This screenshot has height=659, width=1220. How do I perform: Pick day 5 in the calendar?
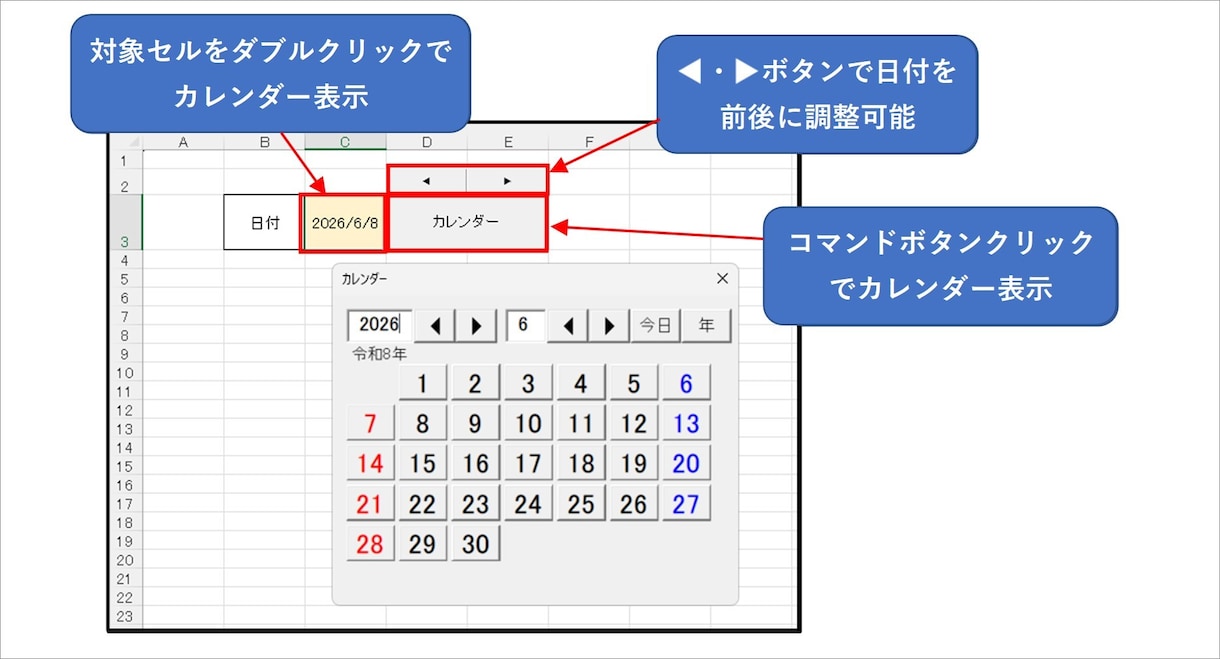pos(634,383)
